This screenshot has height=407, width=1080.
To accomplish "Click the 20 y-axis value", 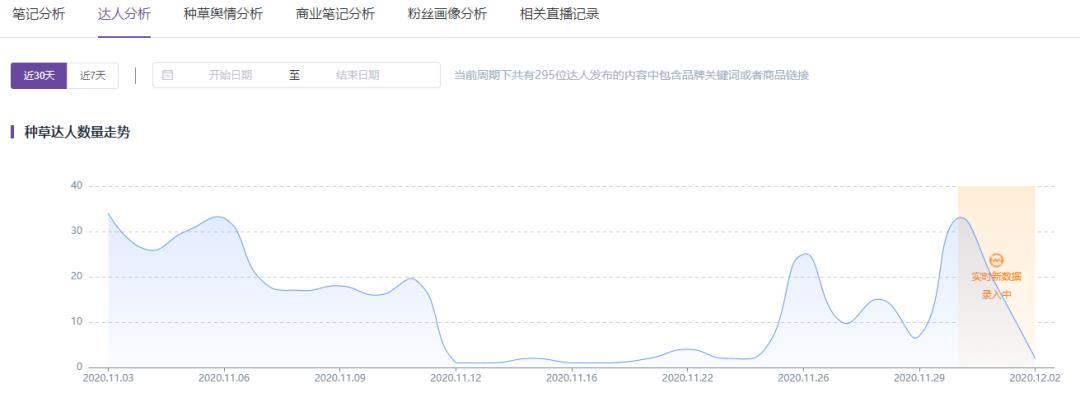I will tap(76, 276).
